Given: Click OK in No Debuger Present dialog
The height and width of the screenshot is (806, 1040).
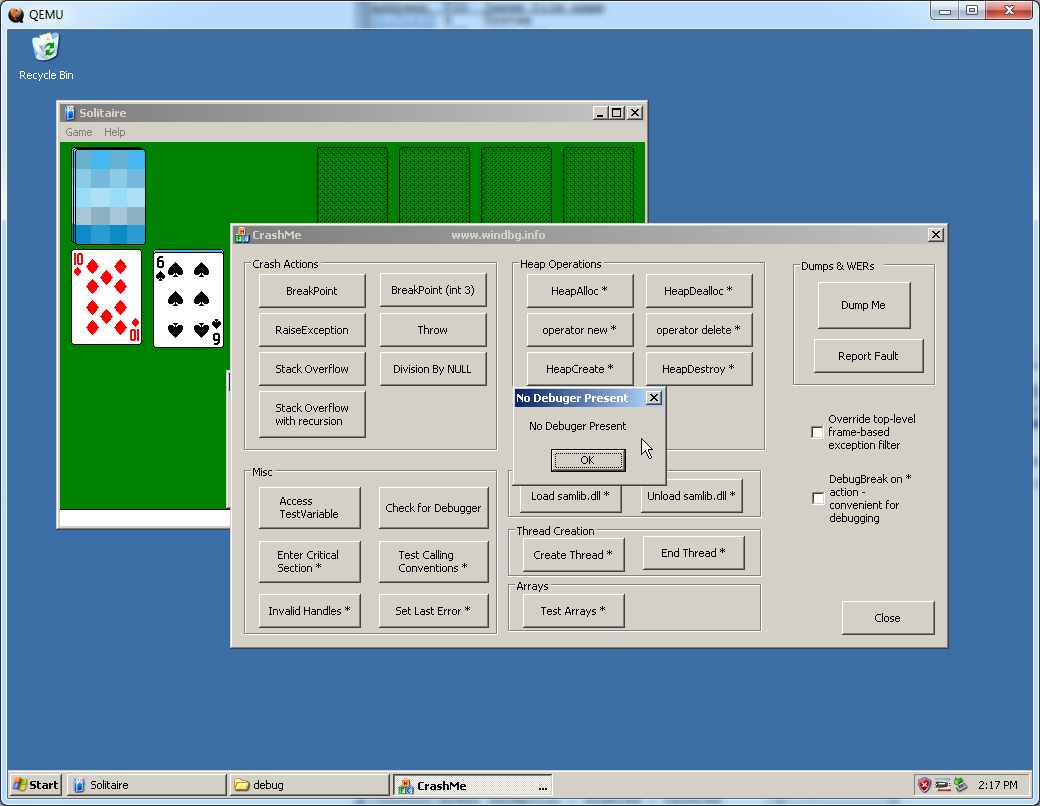Looking at the screenshot, I should point(588,460).
